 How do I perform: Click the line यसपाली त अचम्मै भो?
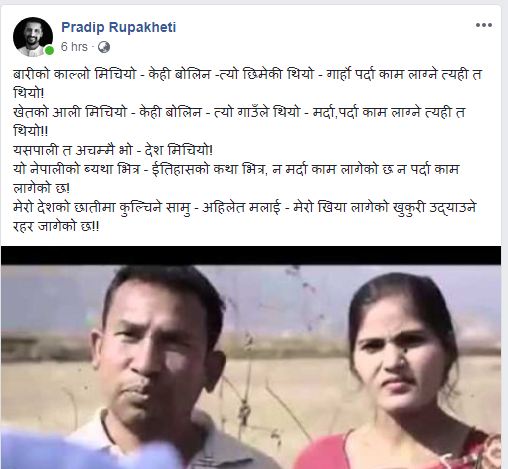pyautogui.click(x=113, y=150)
